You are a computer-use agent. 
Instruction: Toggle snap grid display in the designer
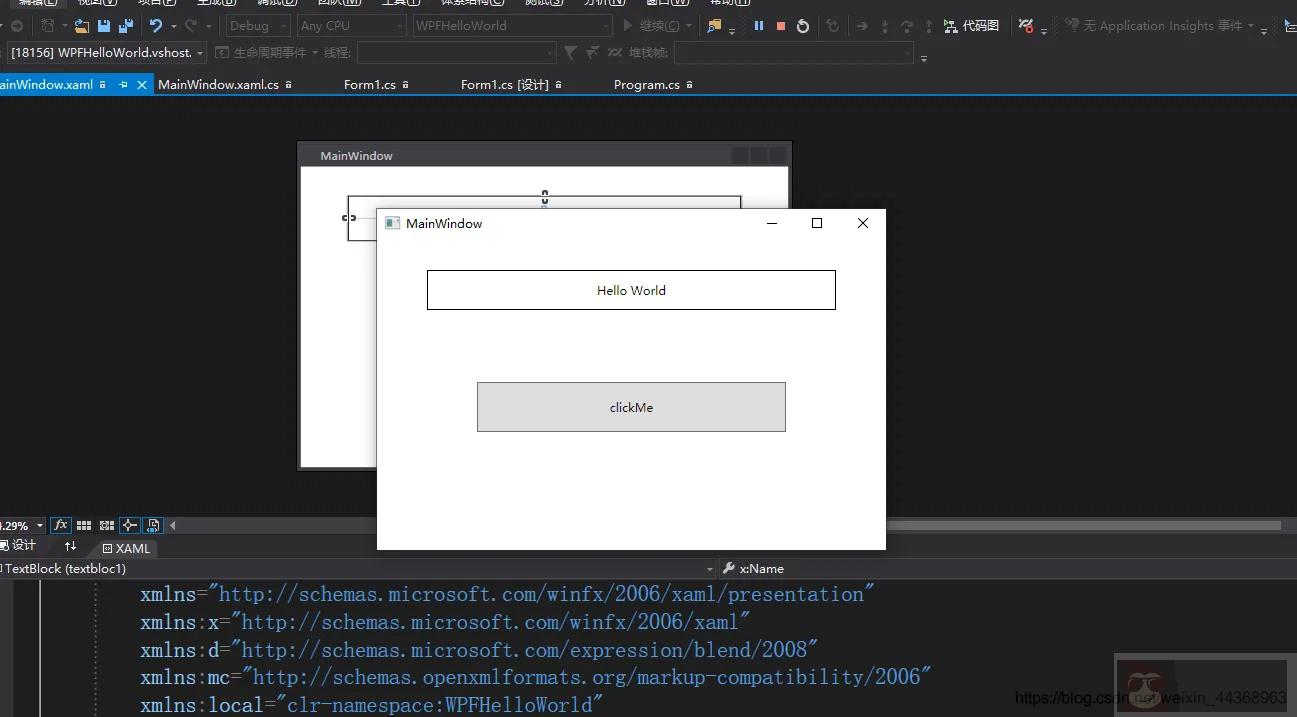tap(84, 525)
